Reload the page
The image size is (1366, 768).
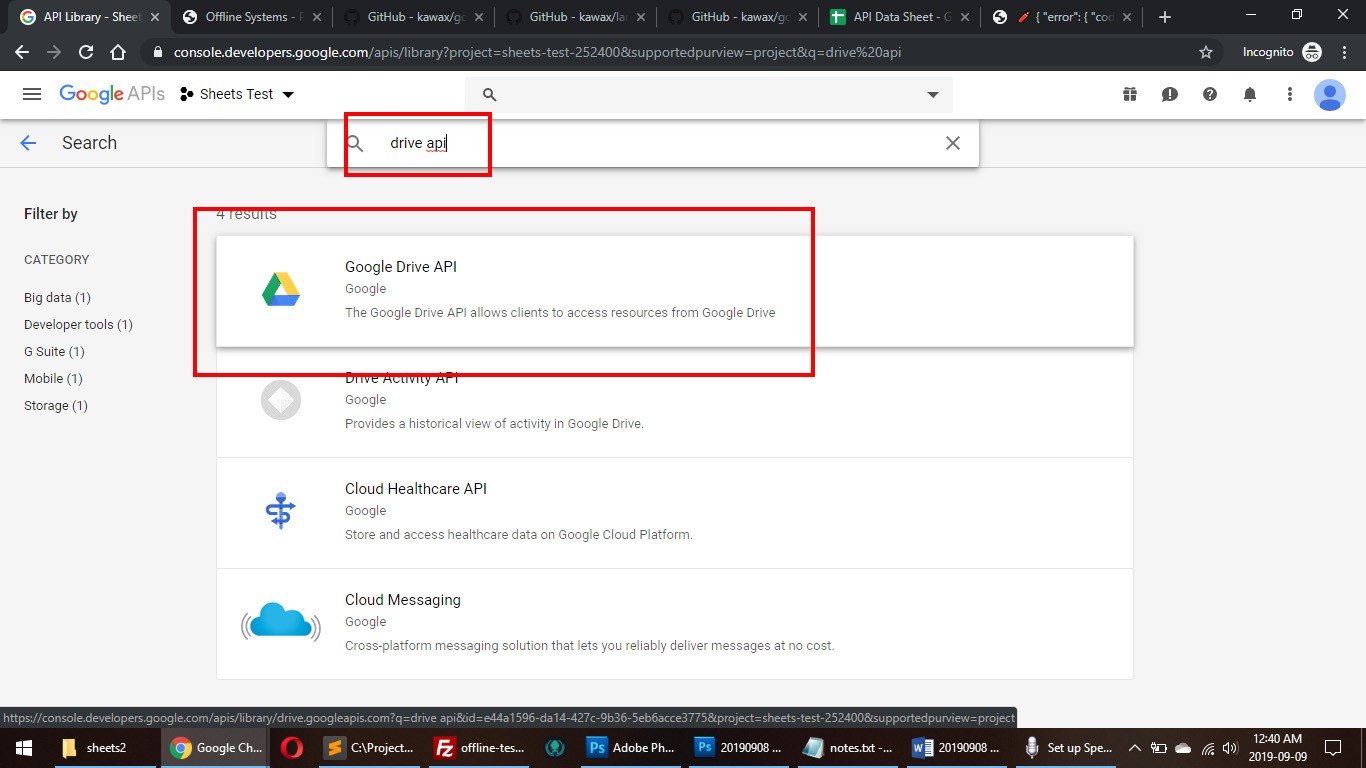(86, 52)
